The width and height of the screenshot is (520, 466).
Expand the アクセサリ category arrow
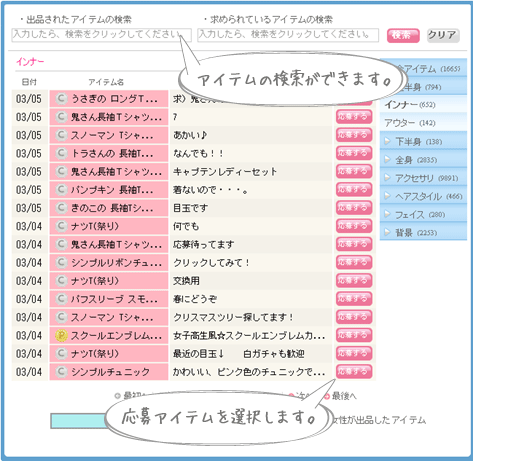tap(387, 178)
